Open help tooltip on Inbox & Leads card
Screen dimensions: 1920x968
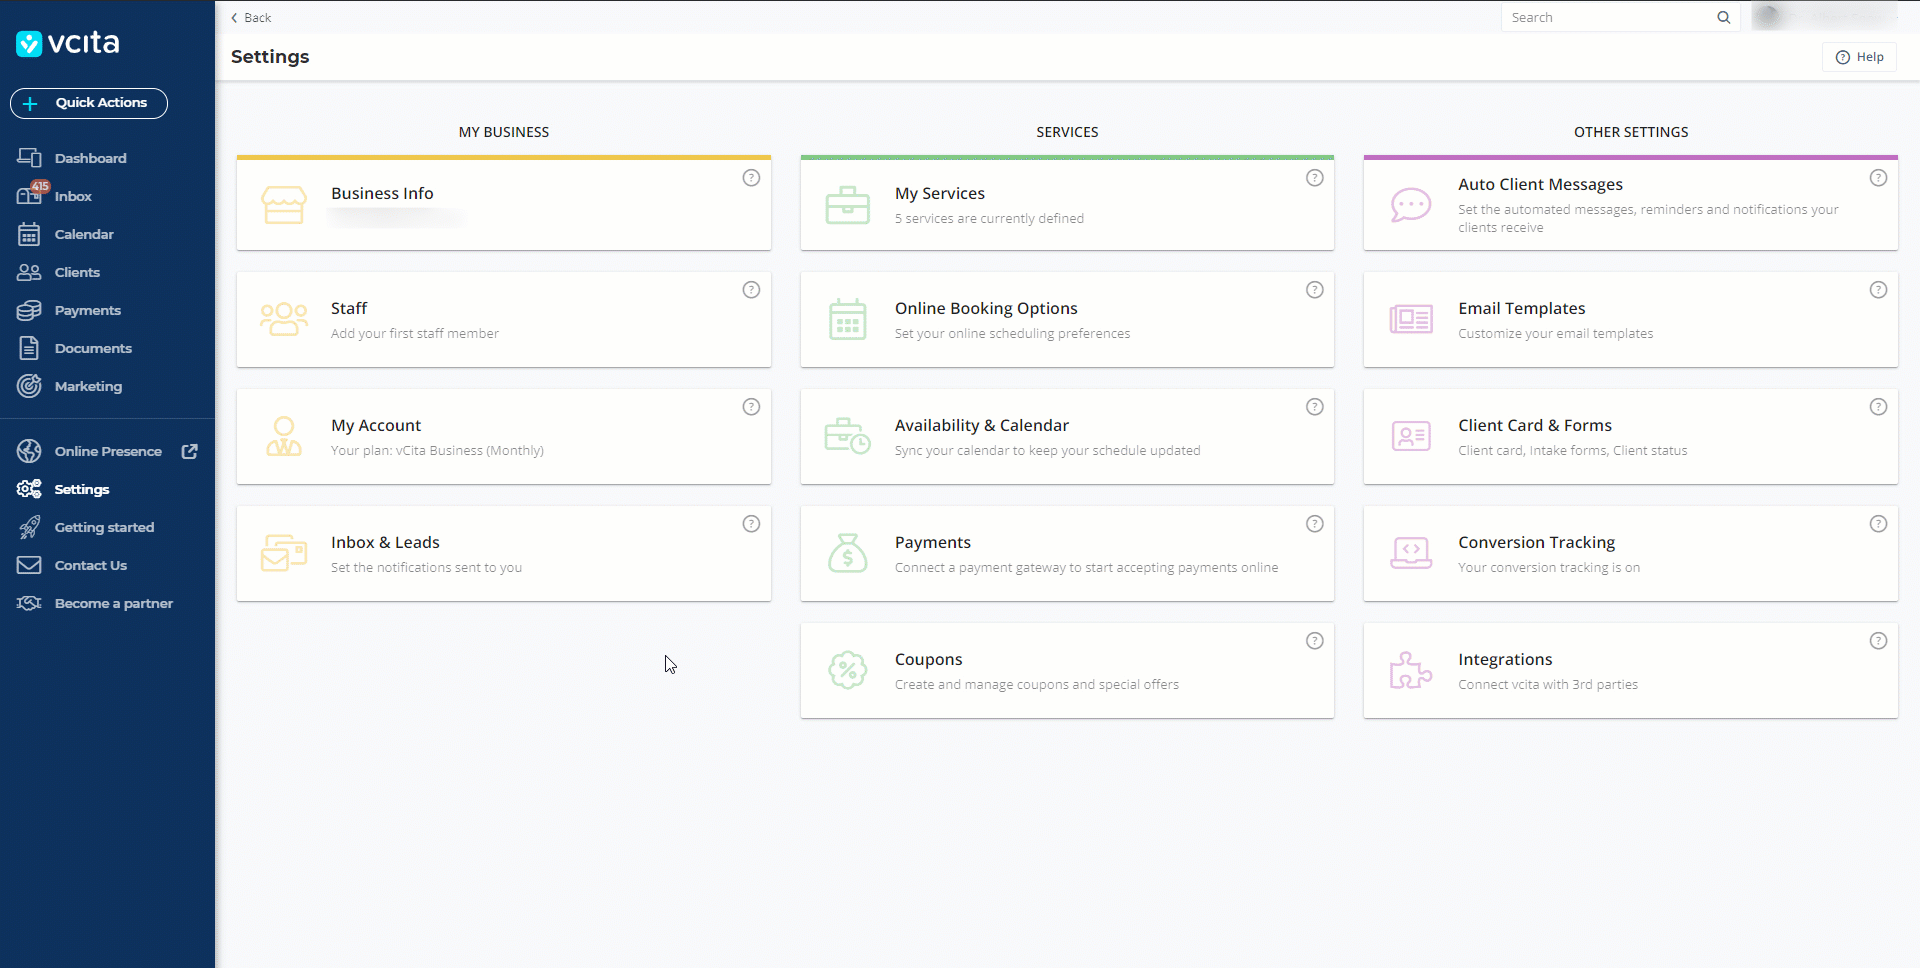click(751, 524)
